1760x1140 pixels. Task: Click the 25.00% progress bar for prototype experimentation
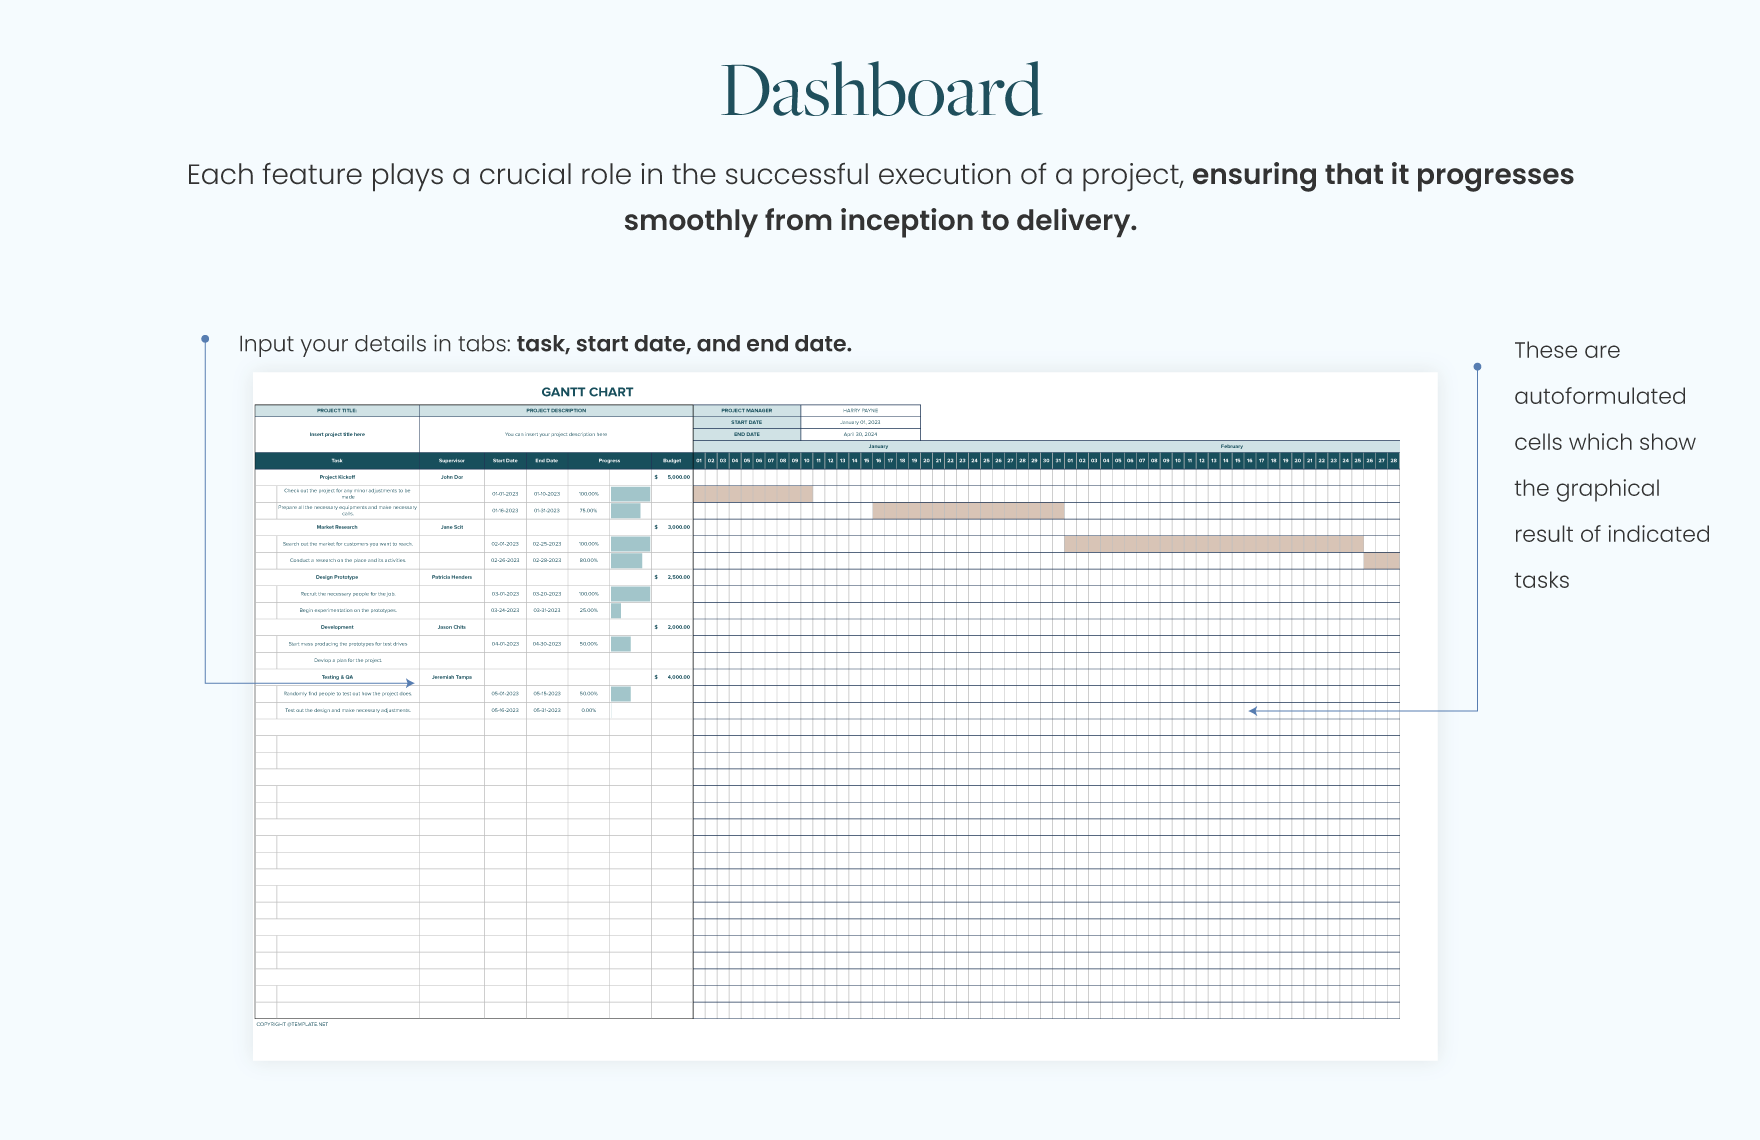(616, 610)
